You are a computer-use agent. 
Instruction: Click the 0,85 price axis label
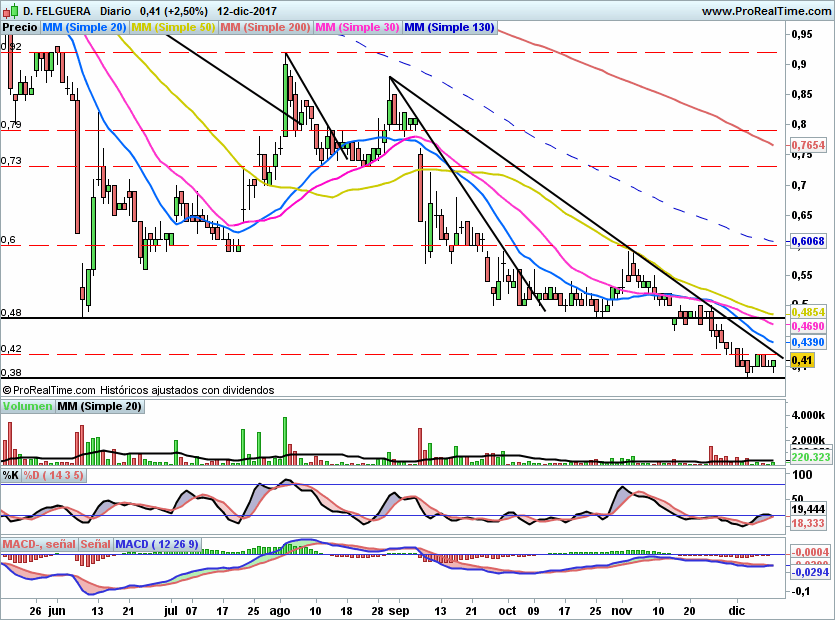[x=802, y=94]
